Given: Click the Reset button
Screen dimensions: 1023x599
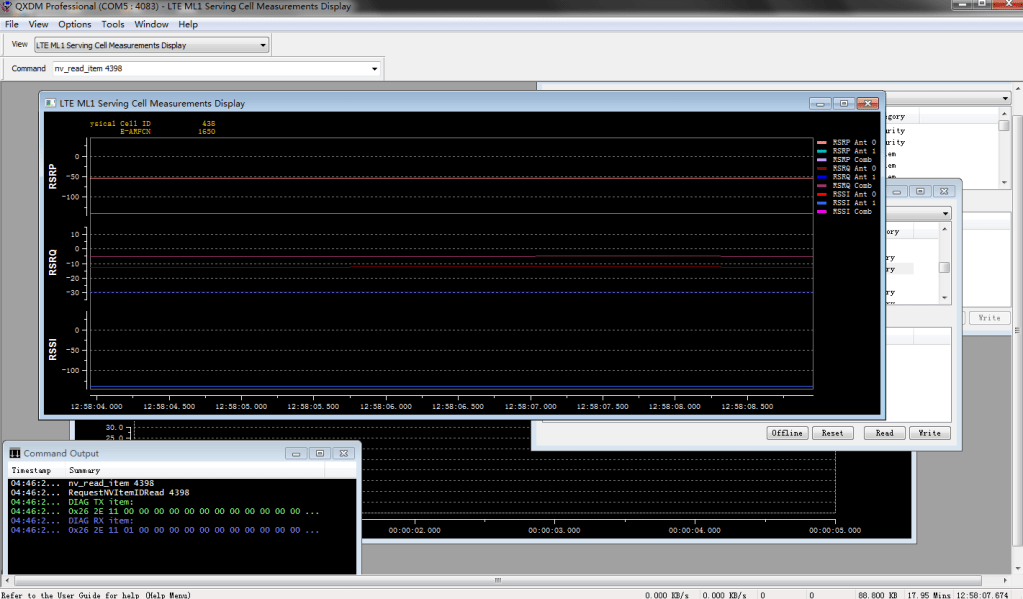Looking at the screenshot, I should pos(832,433).
